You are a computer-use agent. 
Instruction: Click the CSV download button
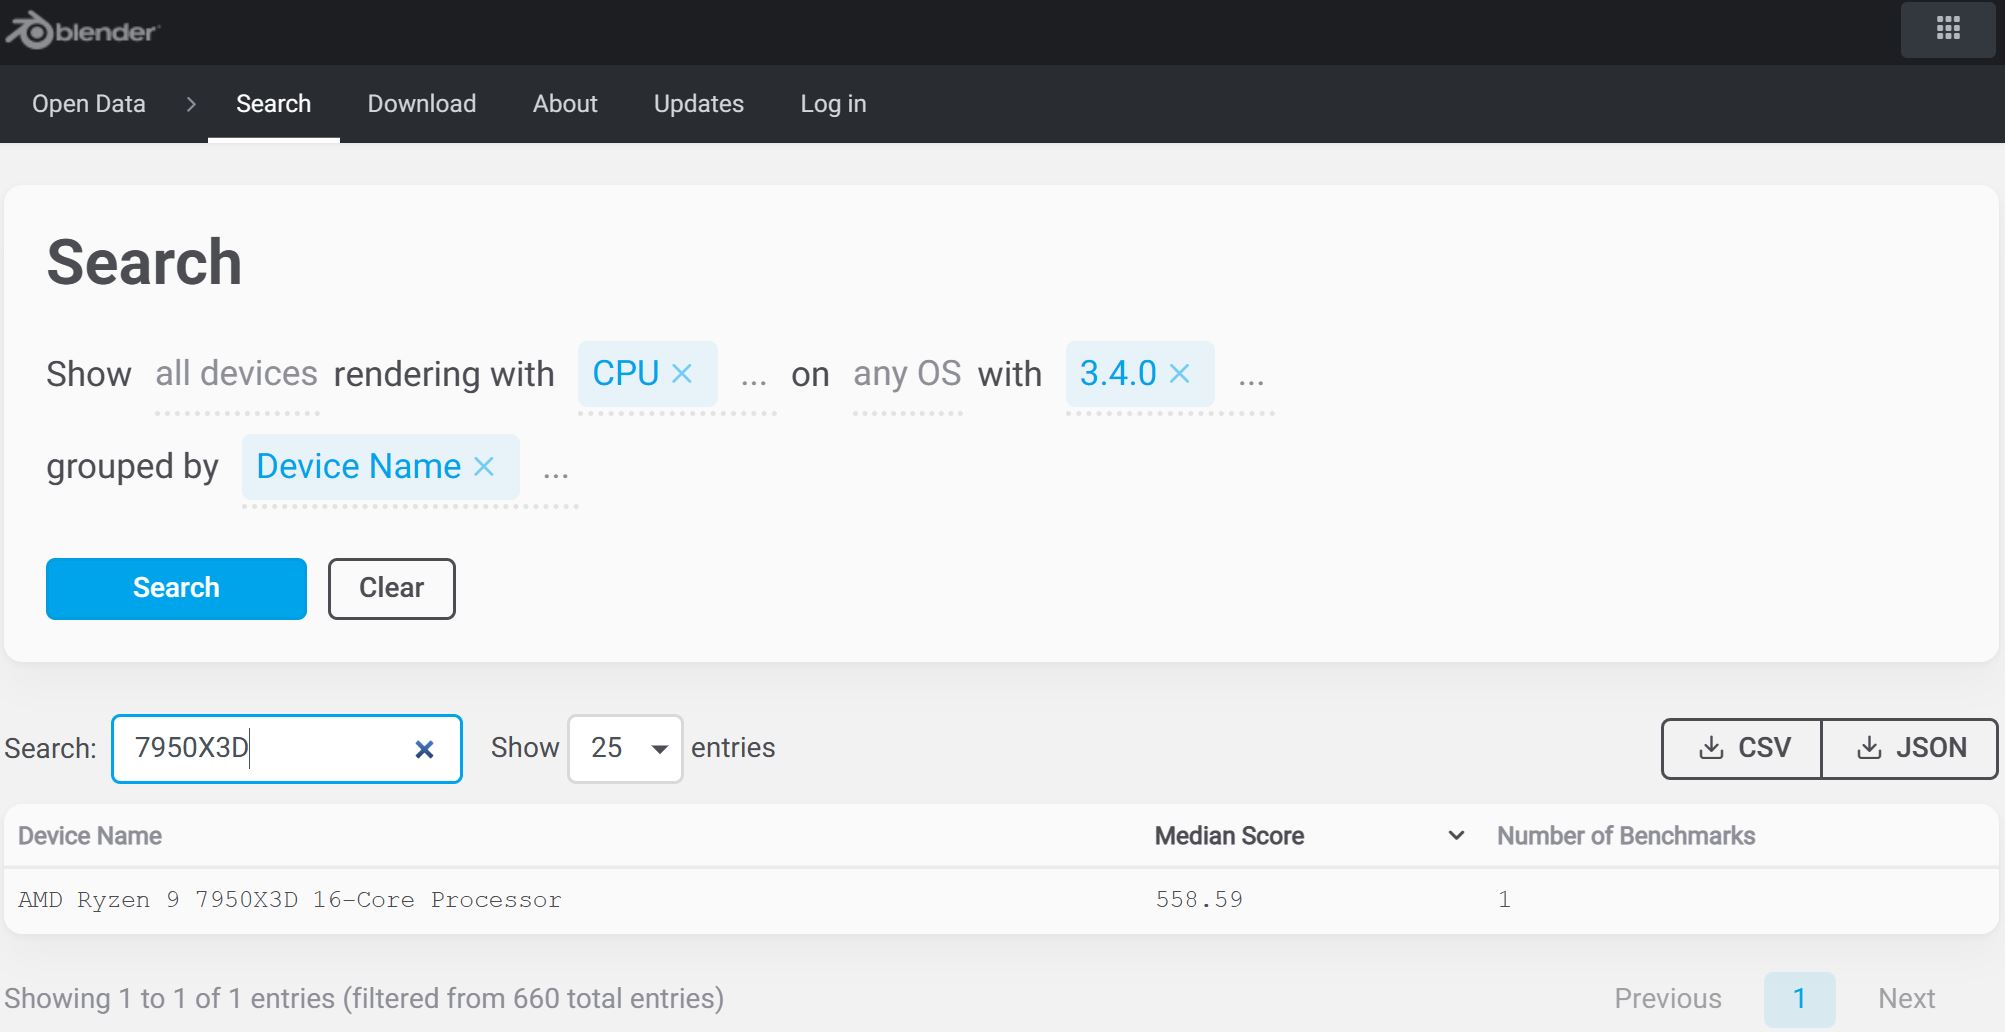click(x=1742, y=748)
